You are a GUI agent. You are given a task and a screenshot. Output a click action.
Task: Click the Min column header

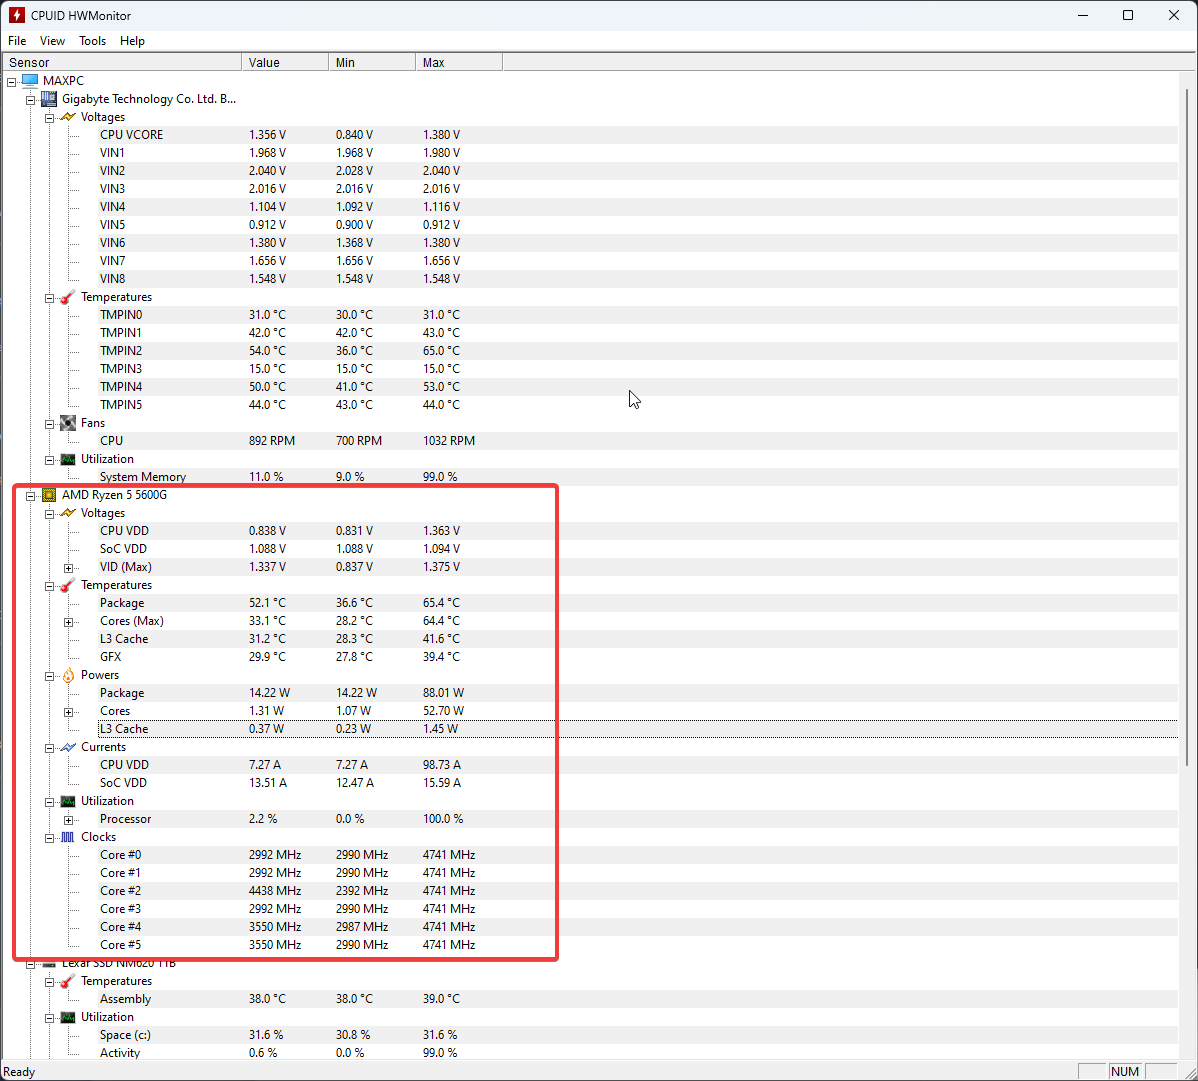pyautogui.click(x=372, y=63)
